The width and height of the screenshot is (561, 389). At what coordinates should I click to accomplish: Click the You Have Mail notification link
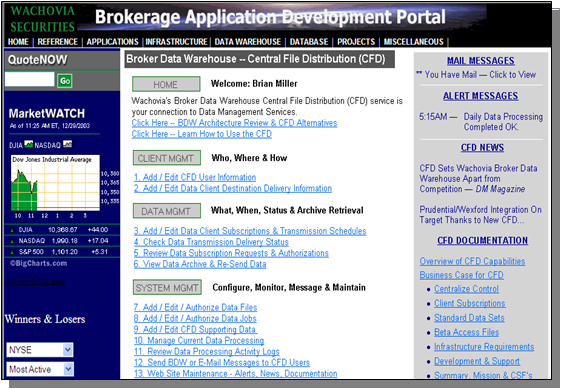476,74
